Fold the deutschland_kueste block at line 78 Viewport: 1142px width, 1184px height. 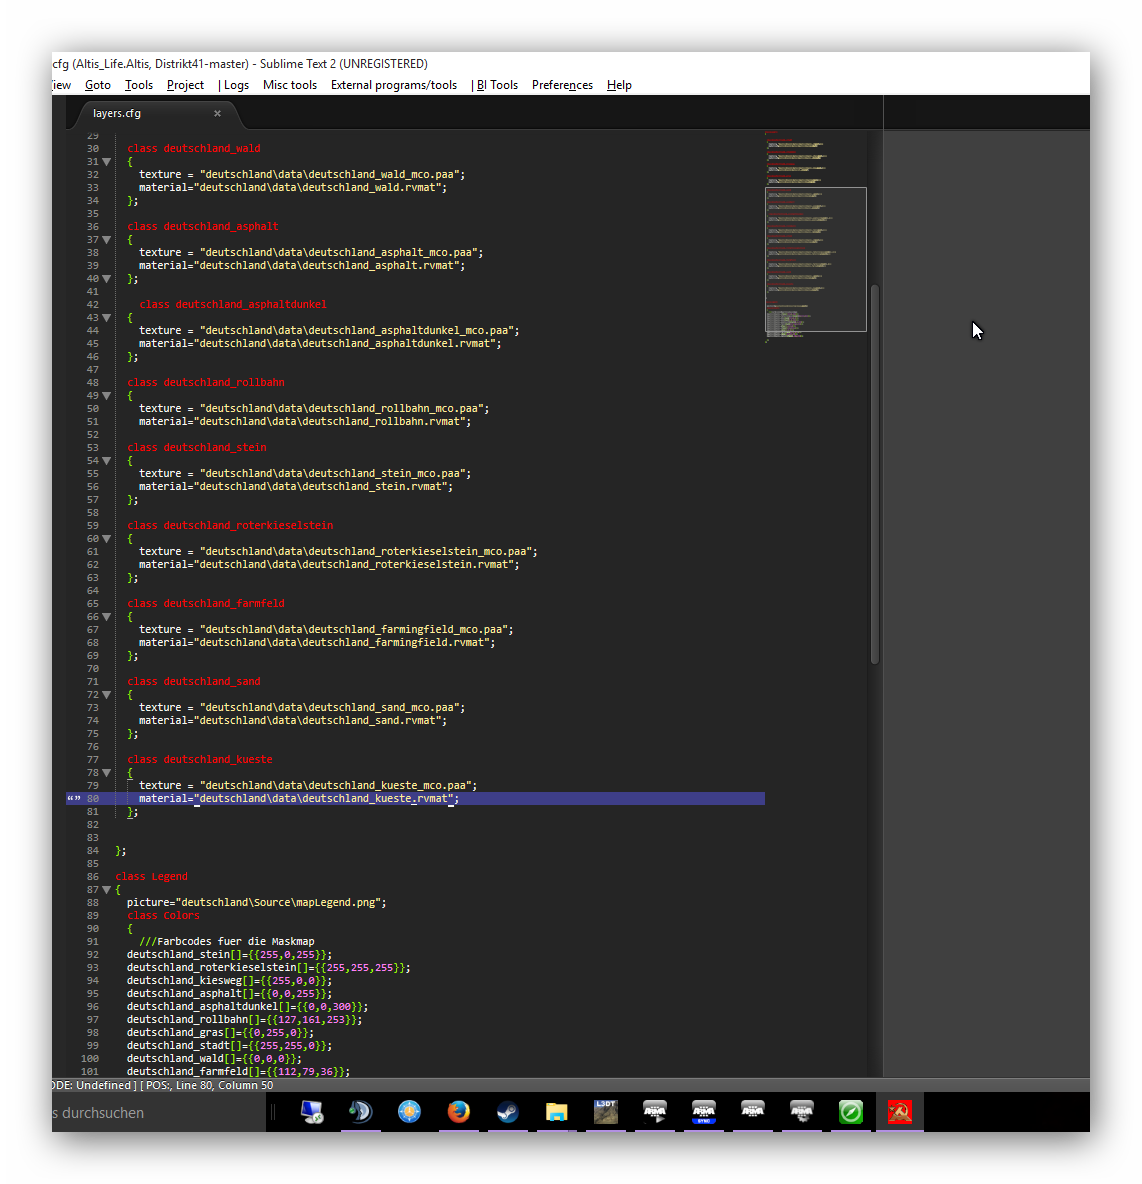pyautogui.click(x=107, y=773)
